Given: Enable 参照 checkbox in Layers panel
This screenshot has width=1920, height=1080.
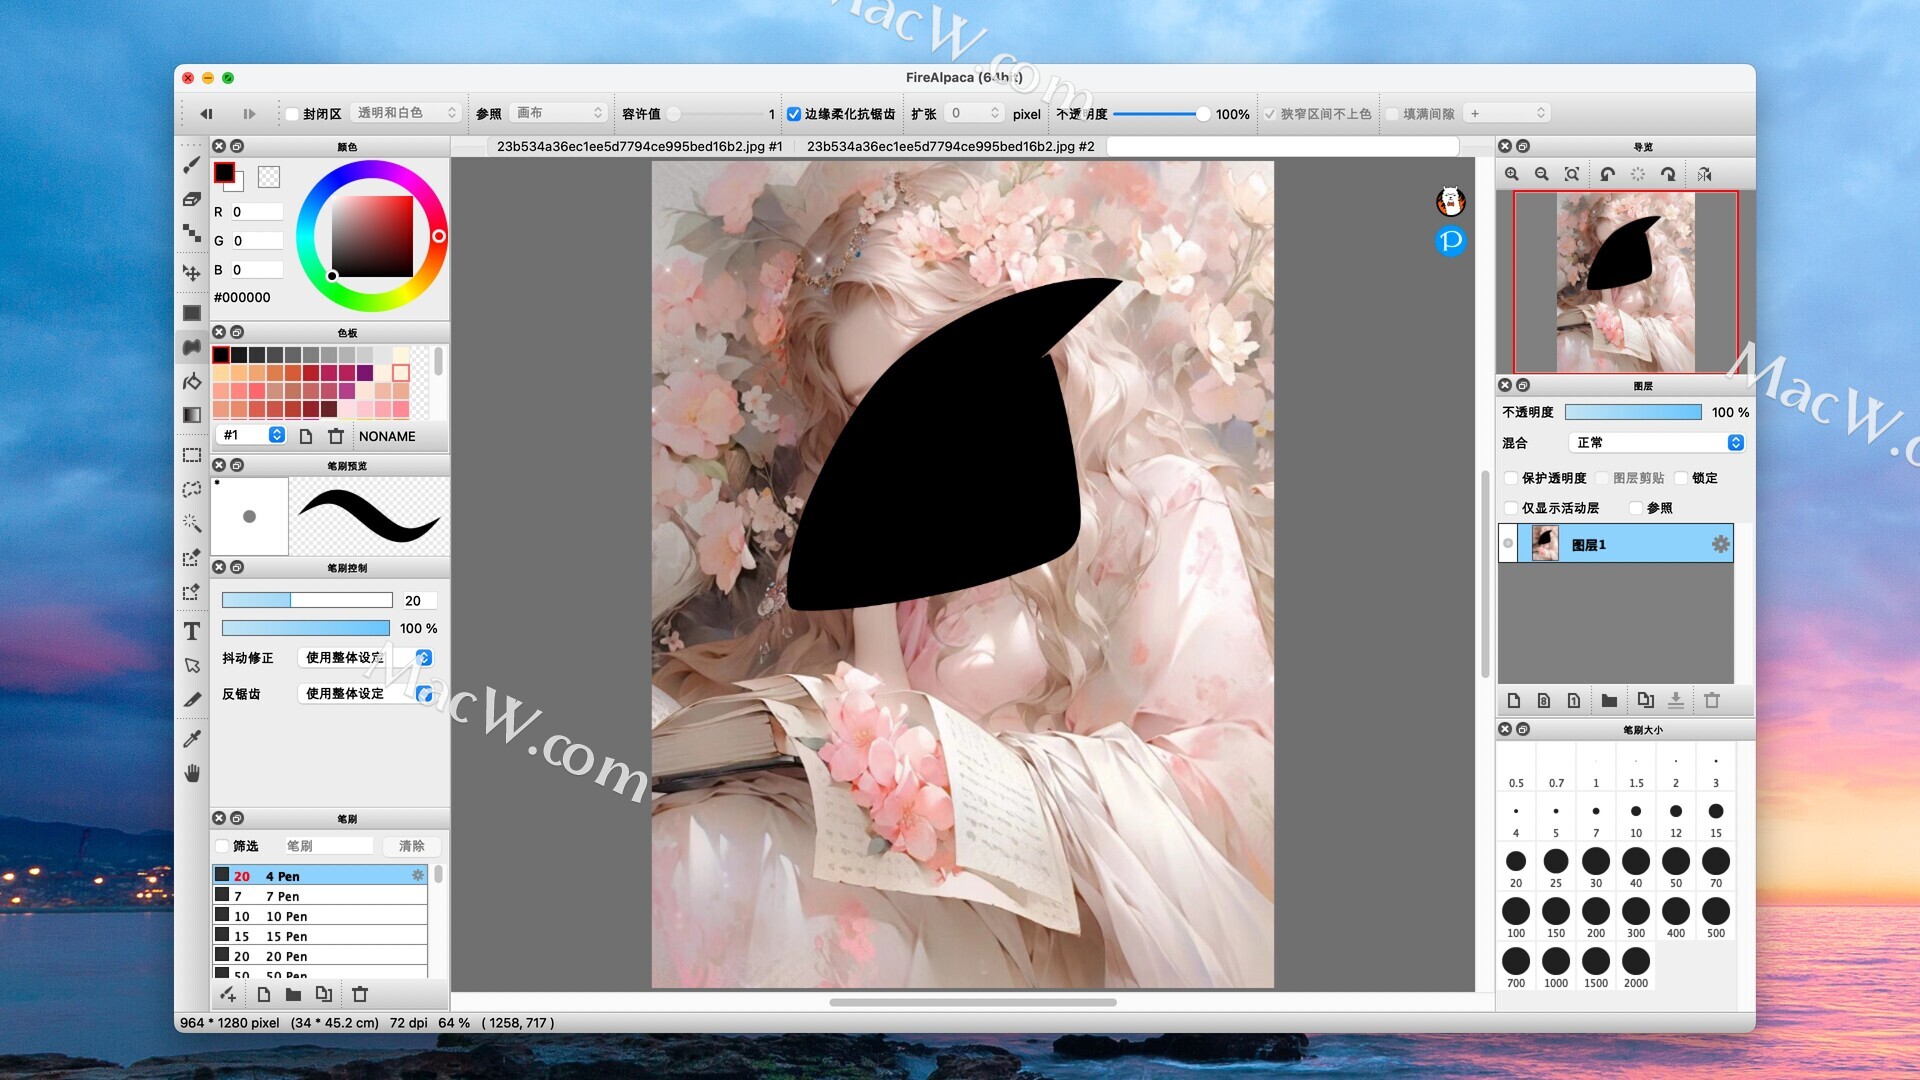Looking at the screenshot, I should point(1636,508).
